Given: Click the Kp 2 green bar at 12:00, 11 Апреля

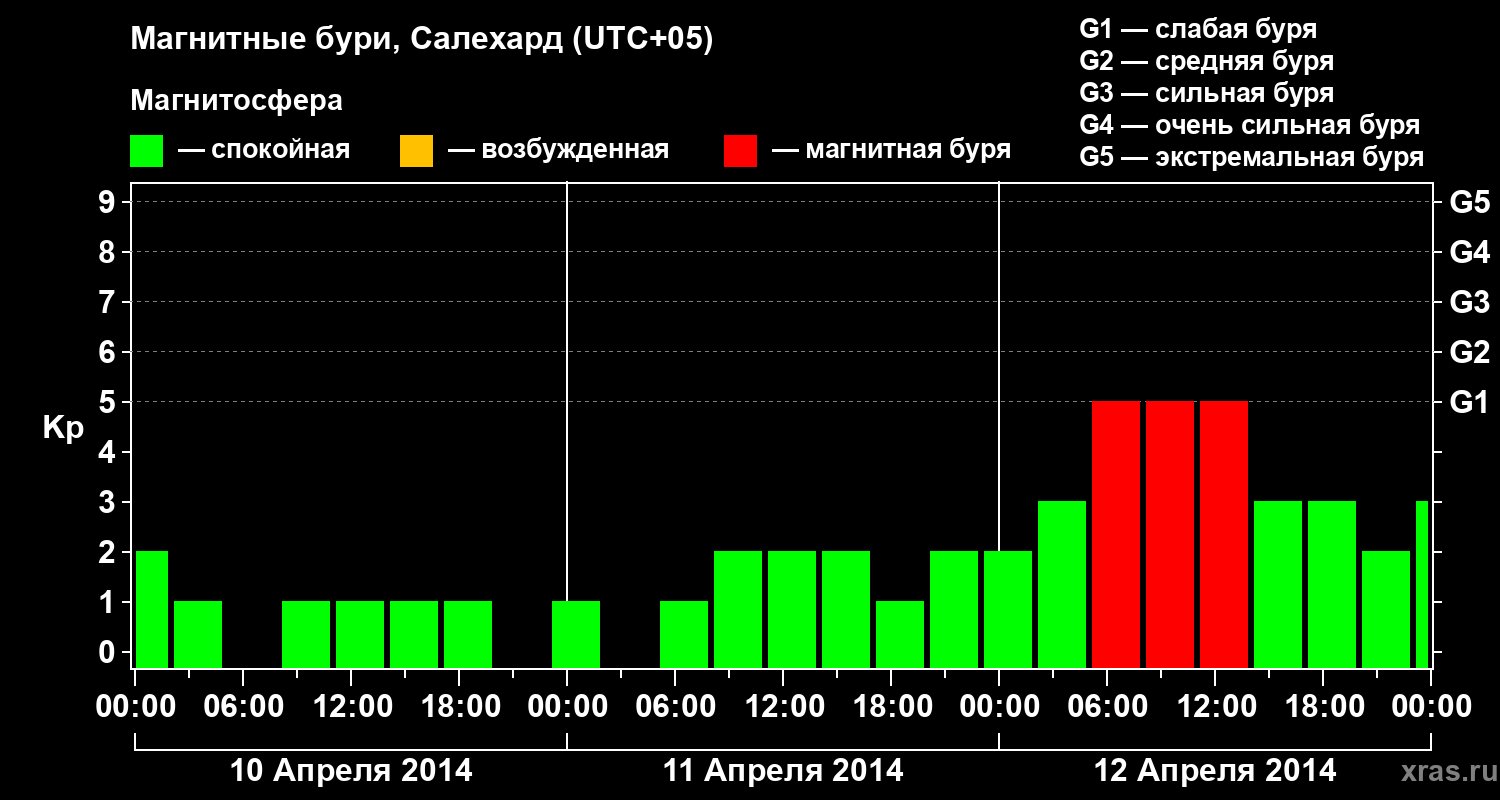Looking at the screenshot, I should [792, 610].
